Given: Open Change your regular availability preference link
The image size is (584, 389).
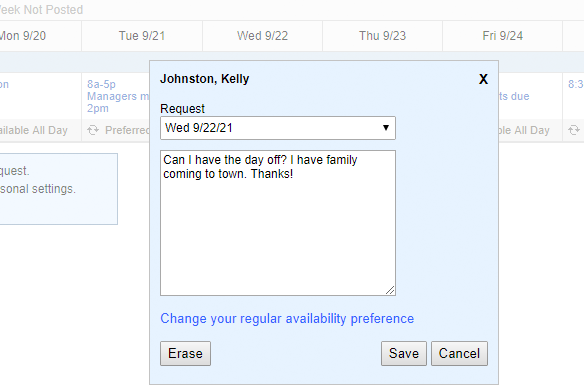Looking at the screenshot, I should [x=287, y=319].
